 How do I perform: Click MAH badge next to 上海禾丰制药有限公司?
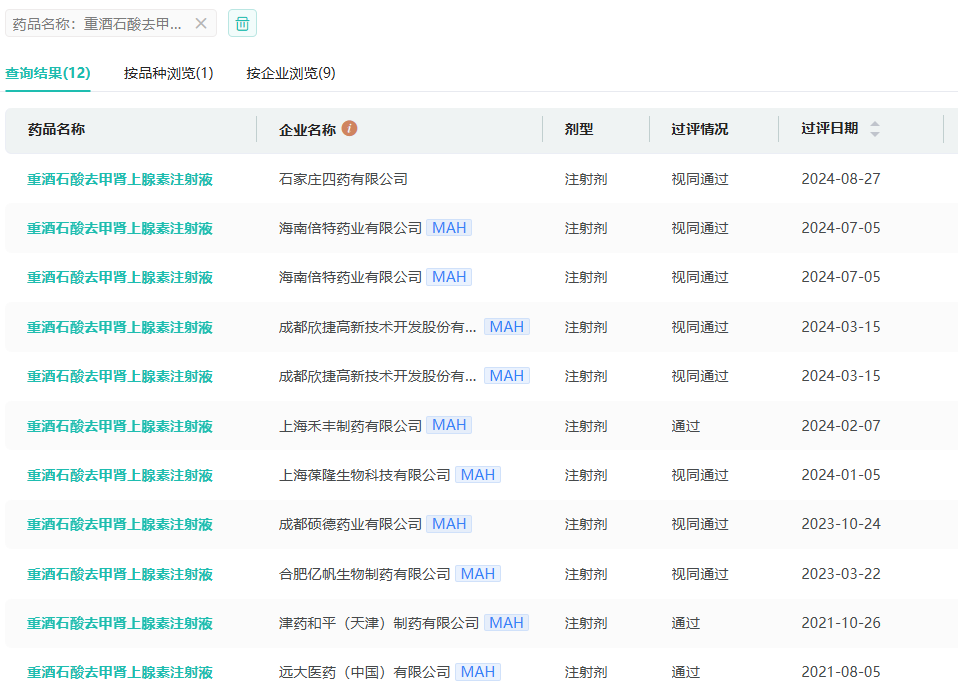(x=449, y=425)
